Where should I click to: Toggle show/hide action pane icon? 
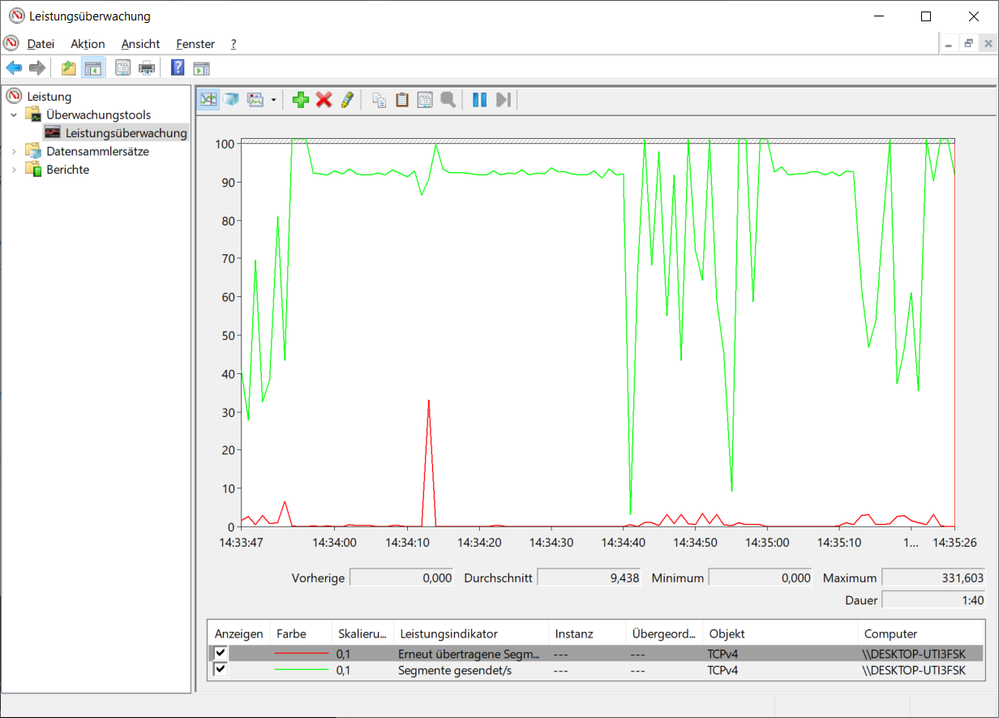(201, 68)
